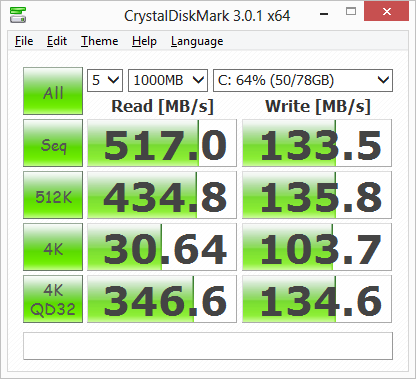Select the Seq read result 517.0
The image size is (416, 379).
coord(162,143)
